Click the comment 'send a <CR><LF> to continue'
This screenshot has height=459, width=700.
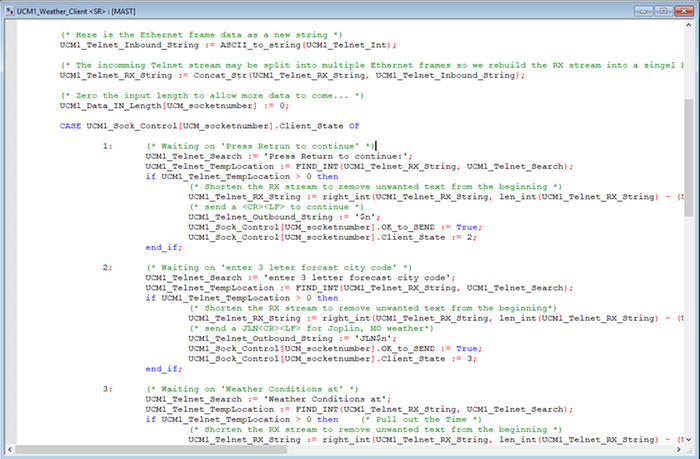(x=276, y=207)
